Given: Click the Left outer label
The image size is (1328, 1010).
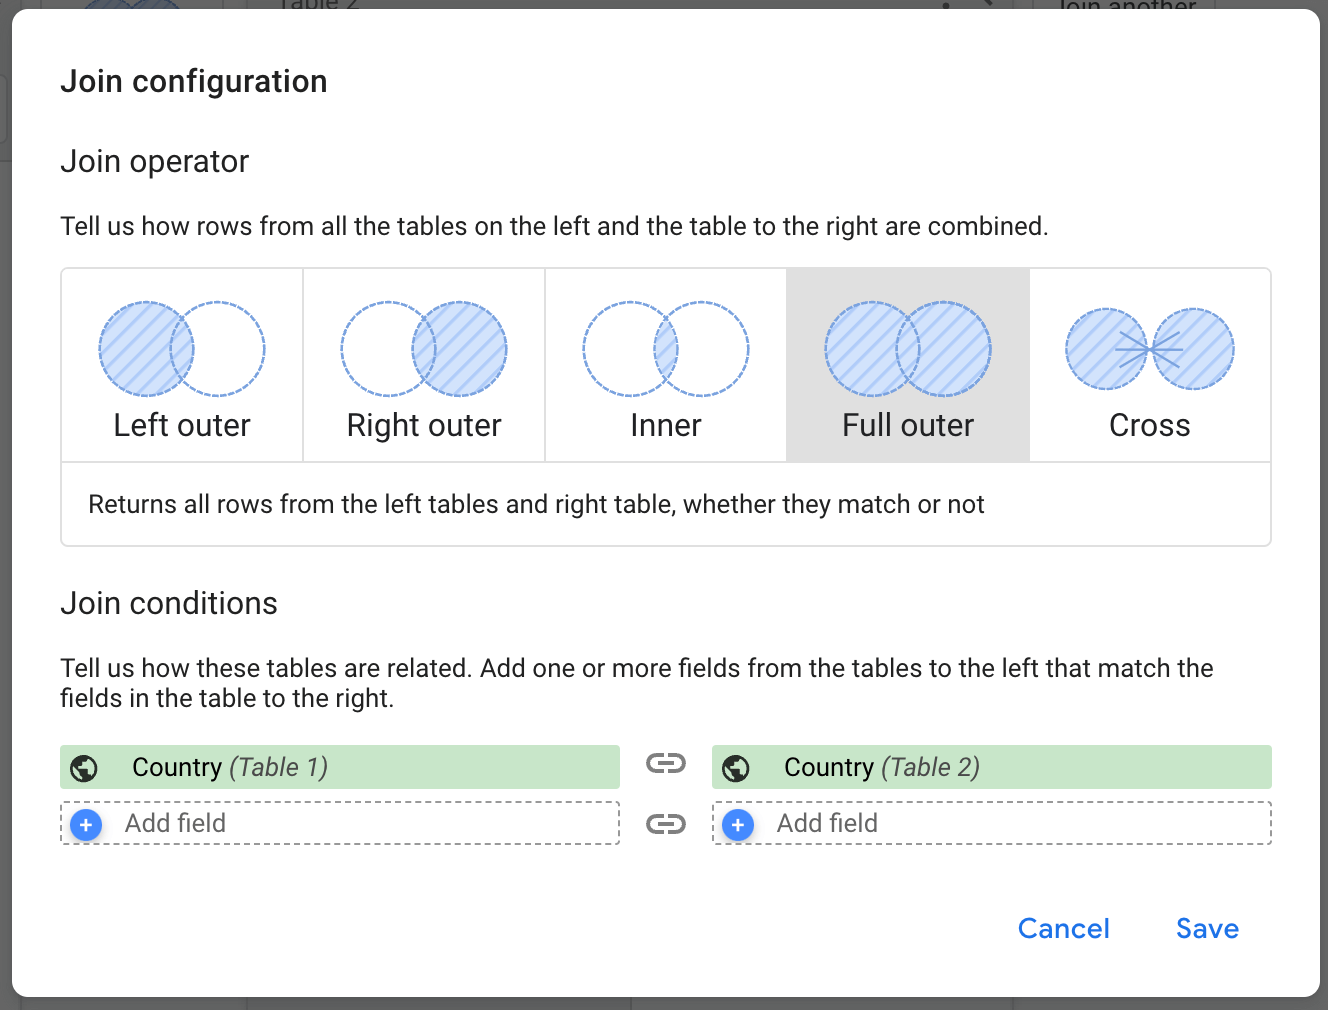Looking at the screenshot, I should (182, 426).
